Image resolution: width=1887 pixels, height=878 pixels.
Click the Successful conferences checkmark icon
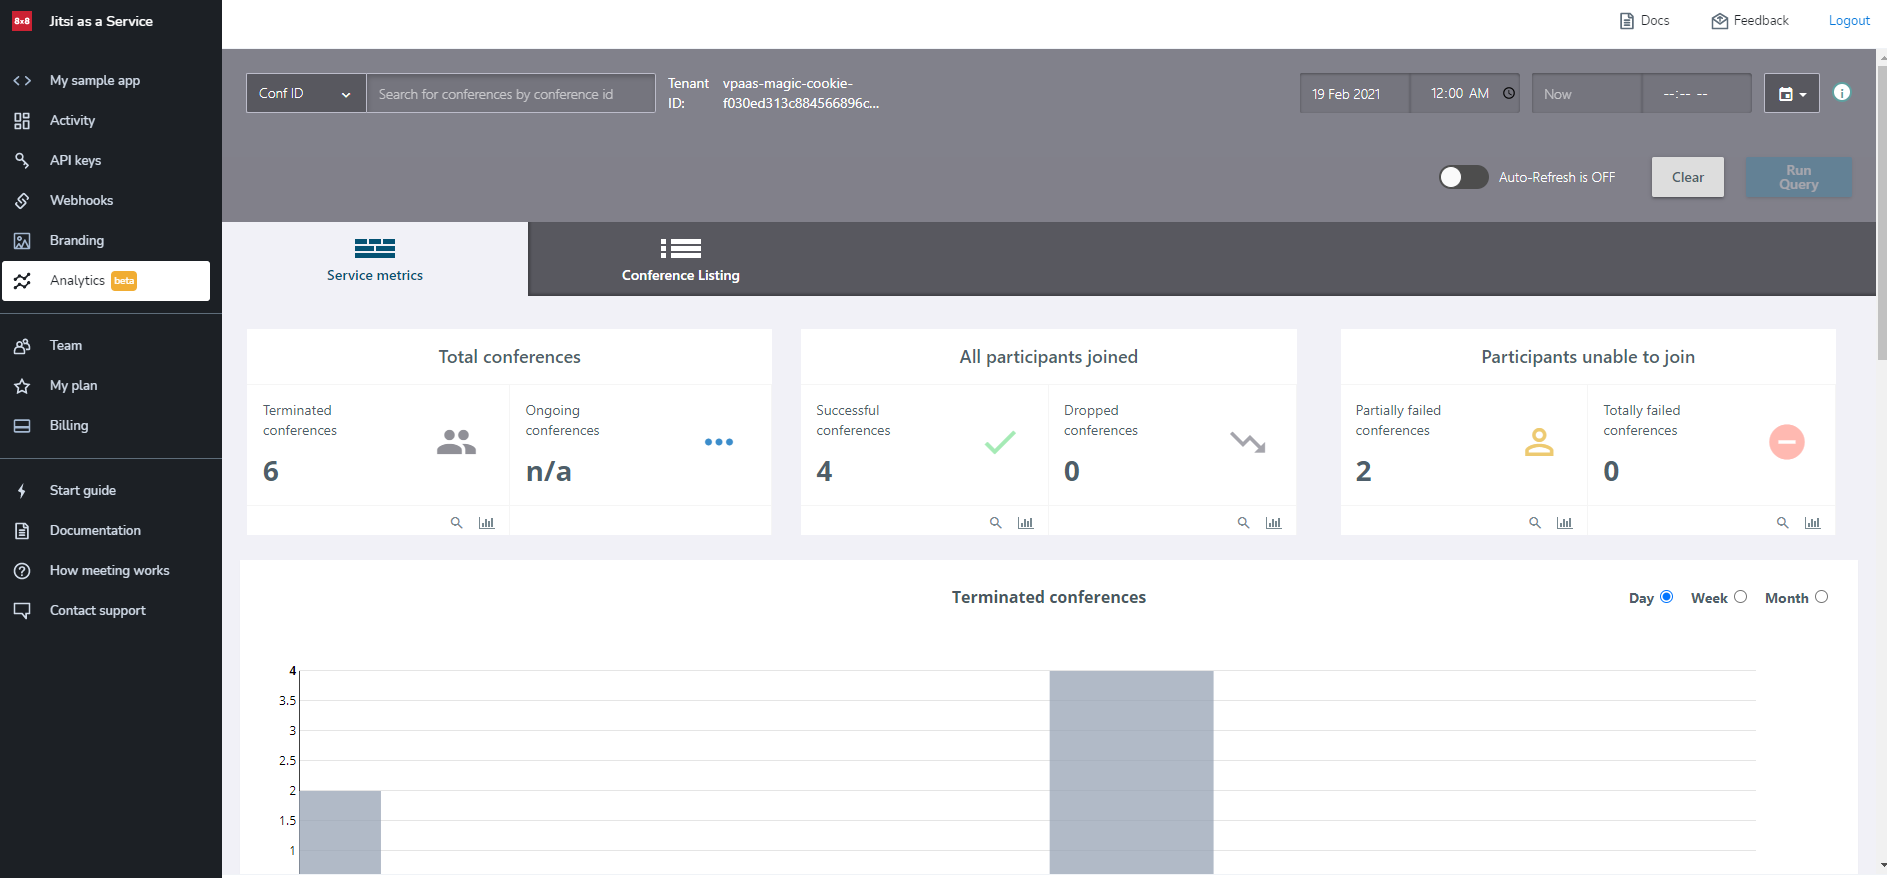(1000, 442)
